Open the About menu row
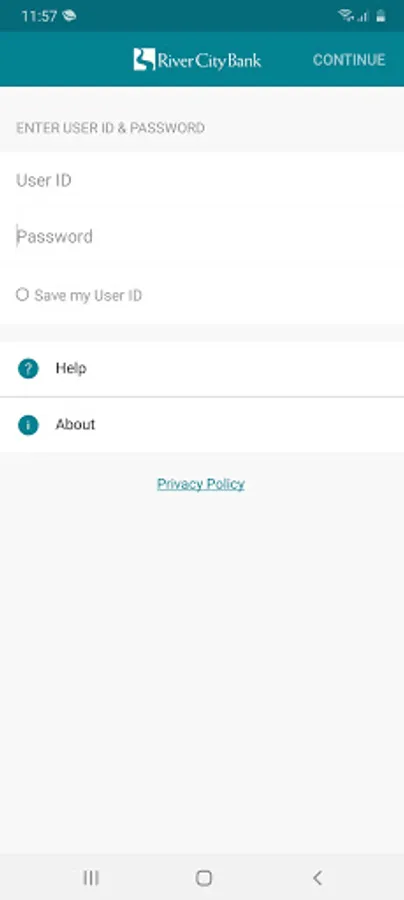 pyautogui.click(x=202, y=425)
